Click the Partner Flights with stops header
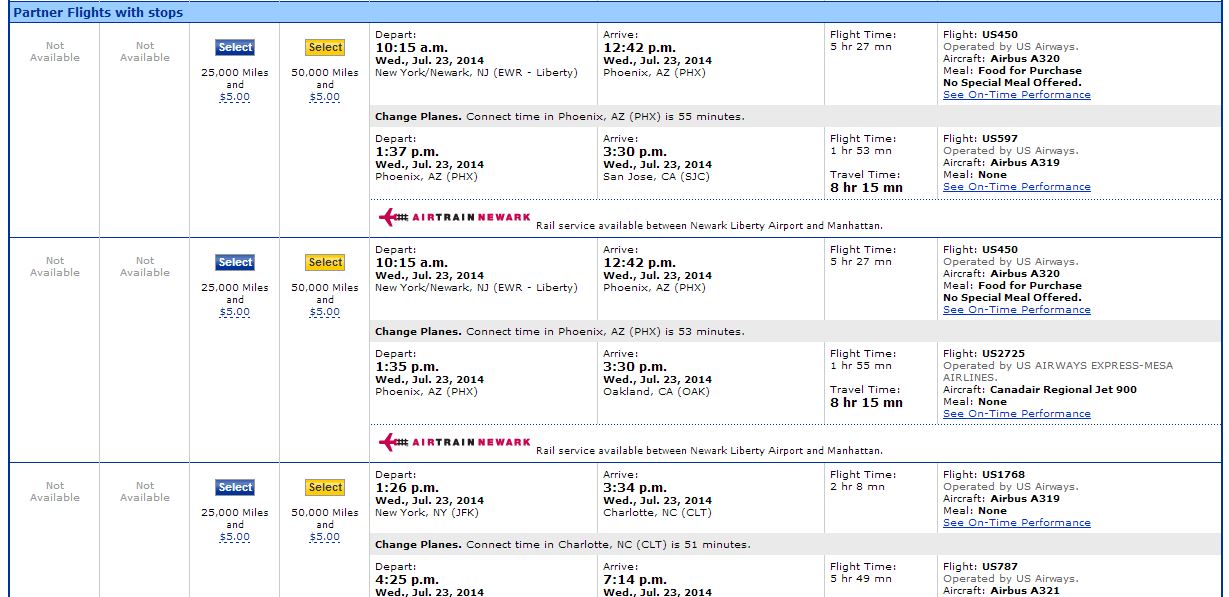 click(x=98, y=13)
